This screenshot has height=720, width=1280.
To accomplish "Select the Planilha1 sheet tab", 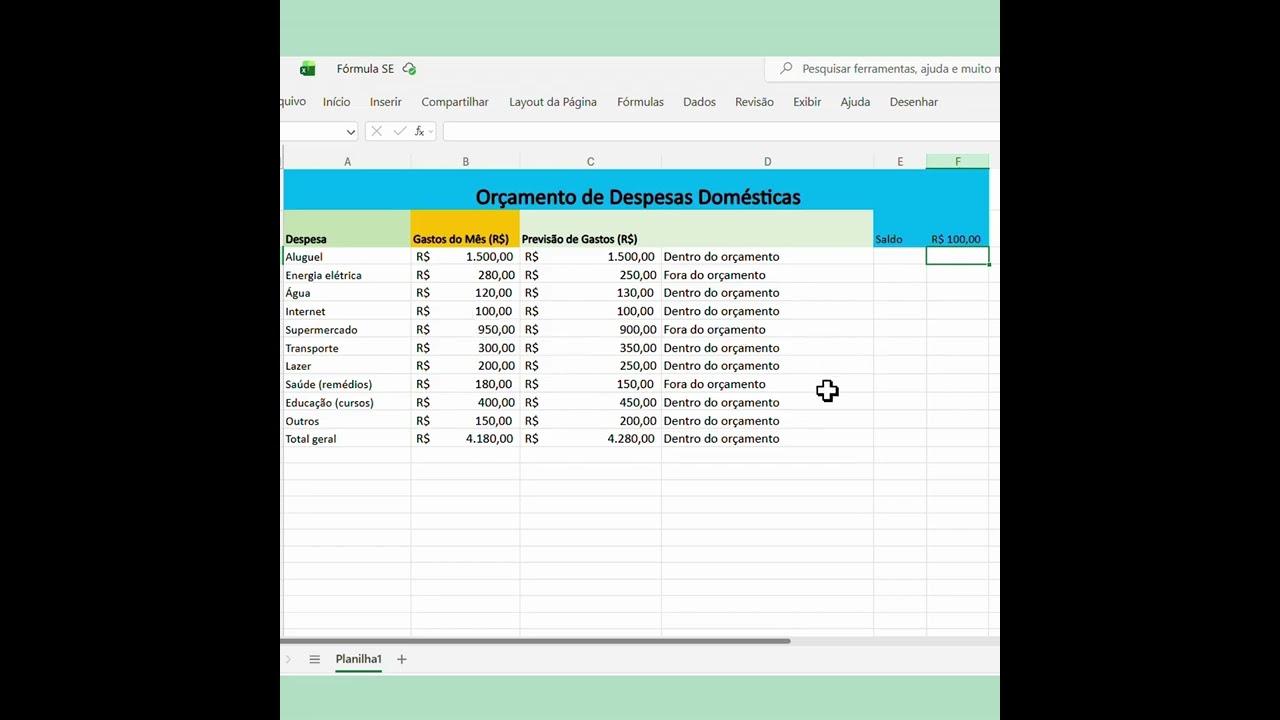I will click(x=358, y=659).
